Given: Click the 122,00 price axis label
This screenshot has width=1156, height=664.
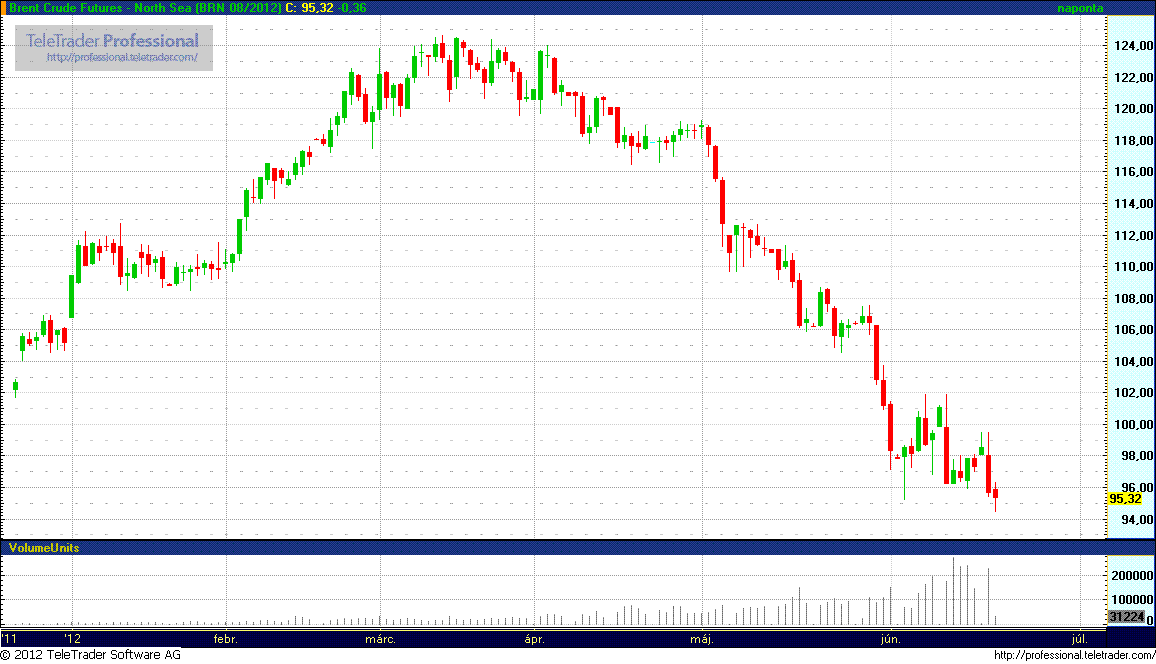Looking at the screenshot, I should [1134, 77].
